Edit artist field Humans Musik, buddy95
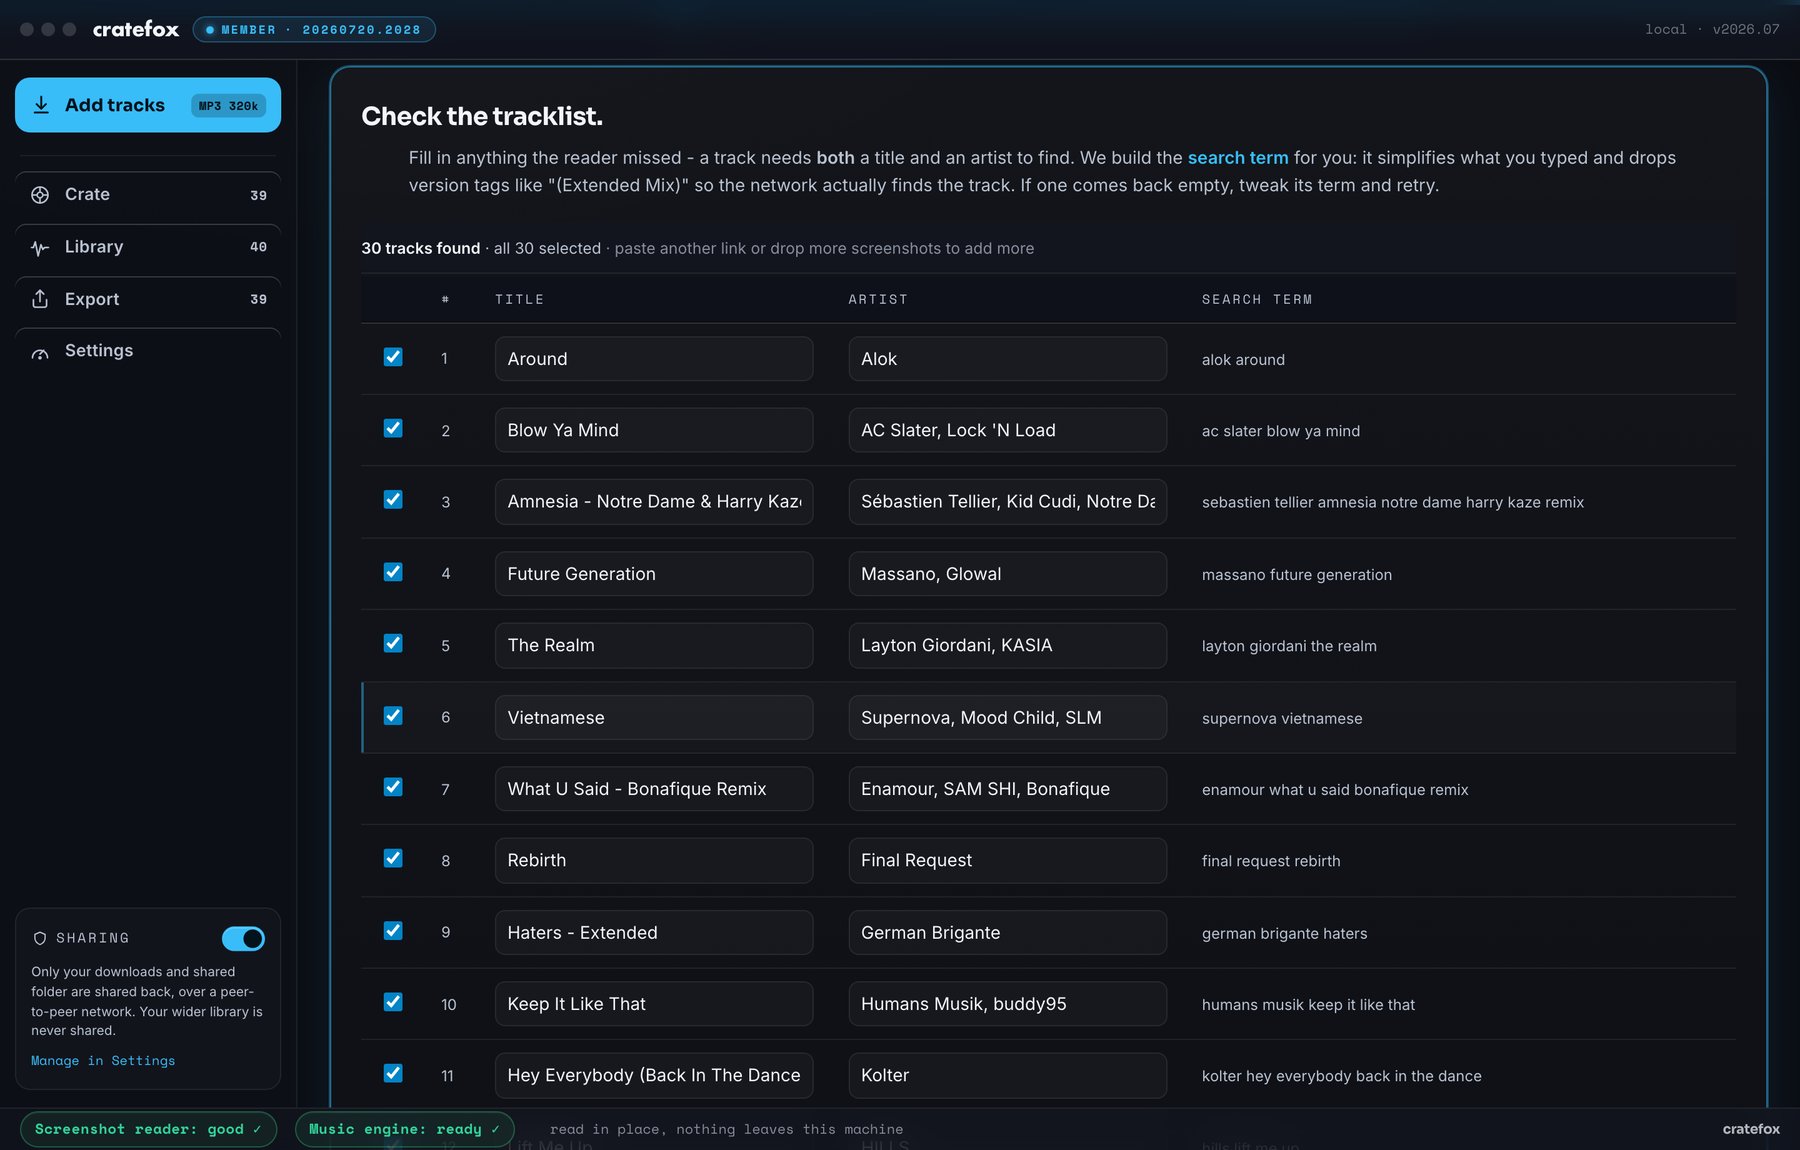The width and height of the screenshot is (1800, 1150). [1008, 1004]
